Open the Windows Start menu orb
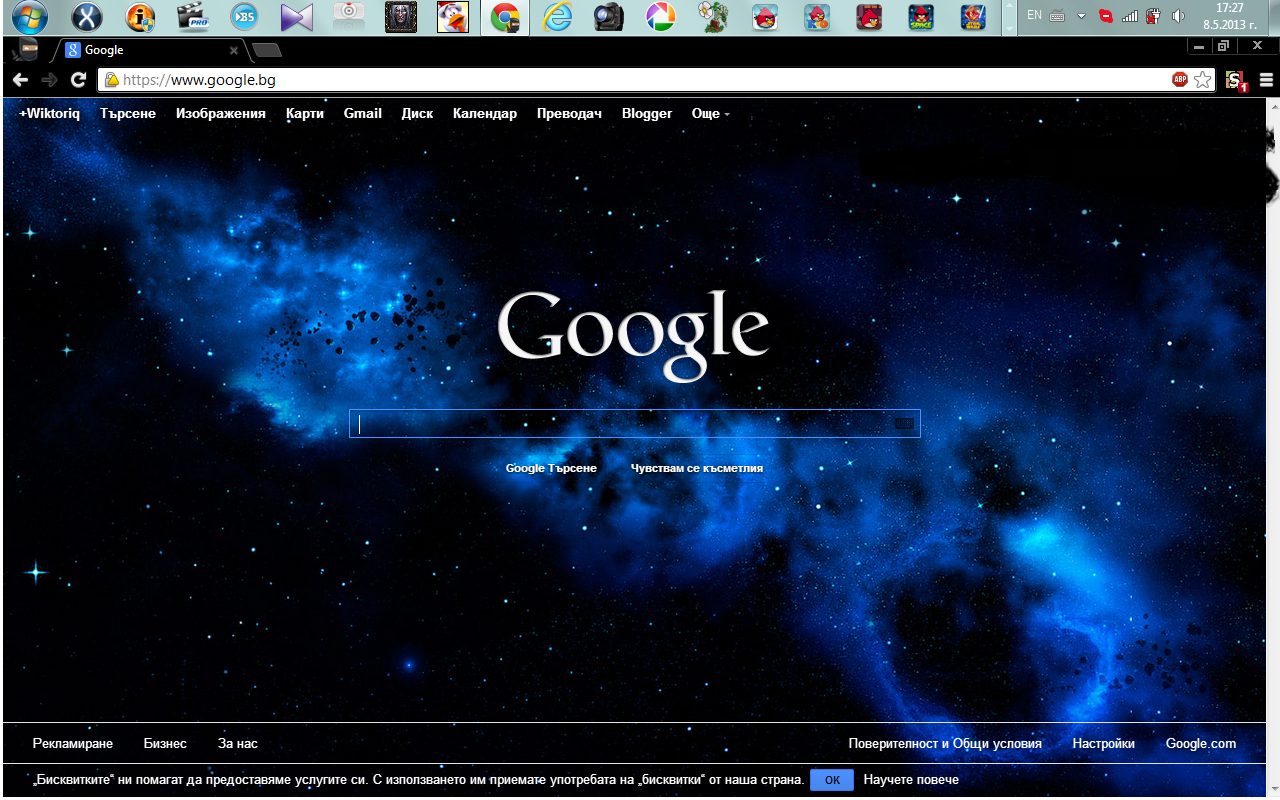The width and height of the screenshot is (1280, 800). point(29,17)
